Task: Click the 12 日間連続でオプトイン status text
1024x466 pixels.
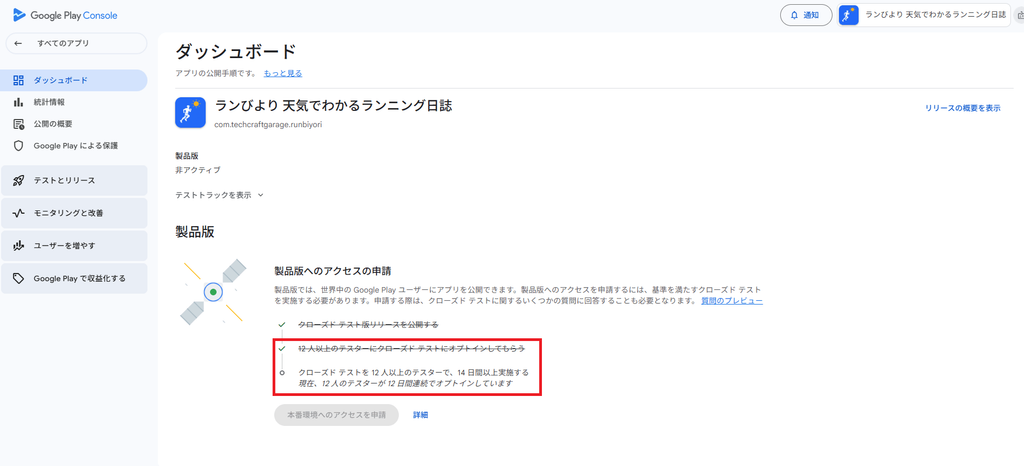Action: [405, 384]
